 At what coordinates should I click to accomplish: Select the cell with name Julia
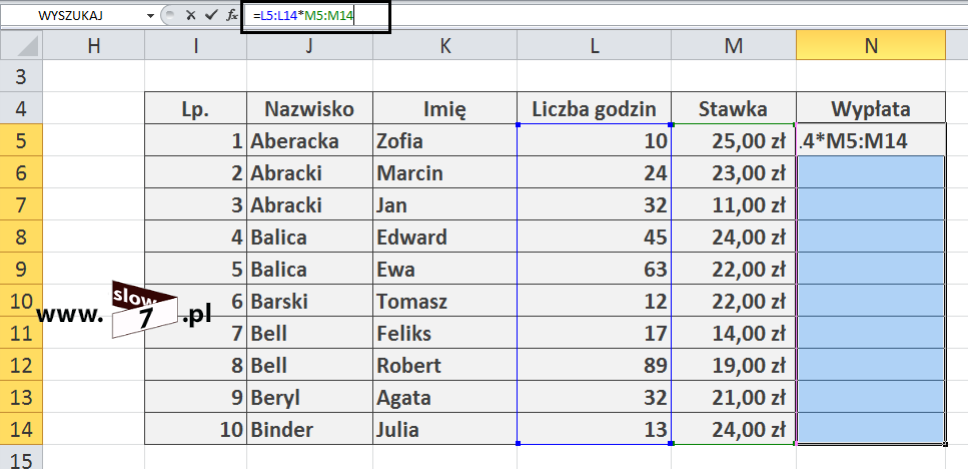point(444,429)
